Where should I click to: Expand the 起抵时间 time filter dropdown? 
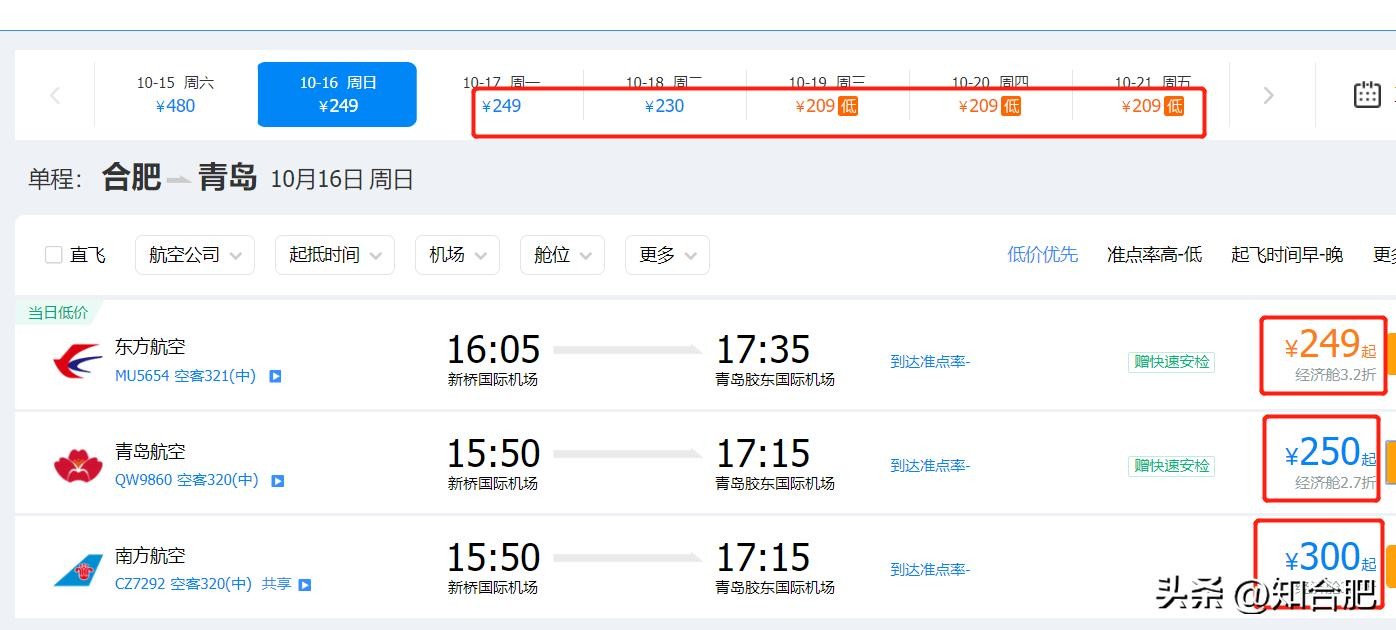(335, 255)
